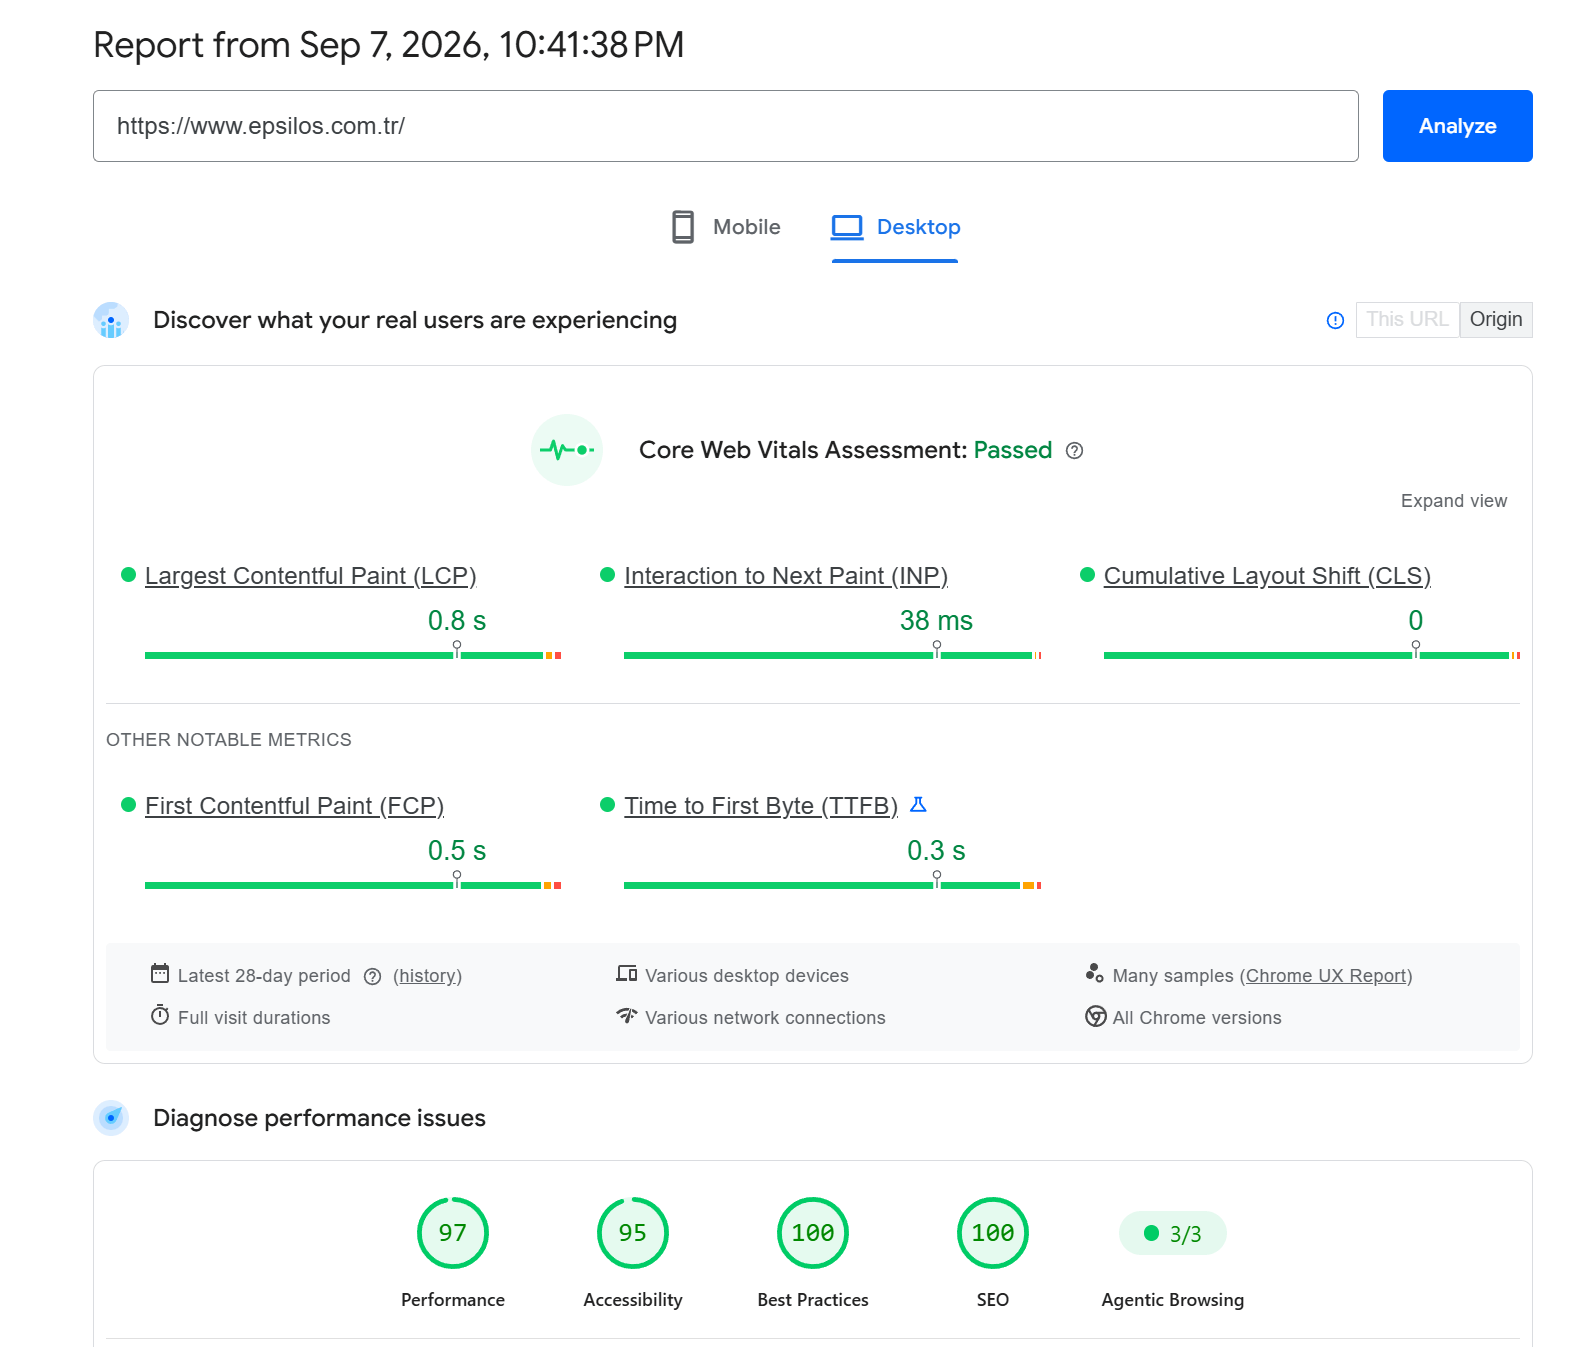Open Time to First Byte (TTFB) link
The width and height of the screenshot is (1591, 1347).
(761, 806)
